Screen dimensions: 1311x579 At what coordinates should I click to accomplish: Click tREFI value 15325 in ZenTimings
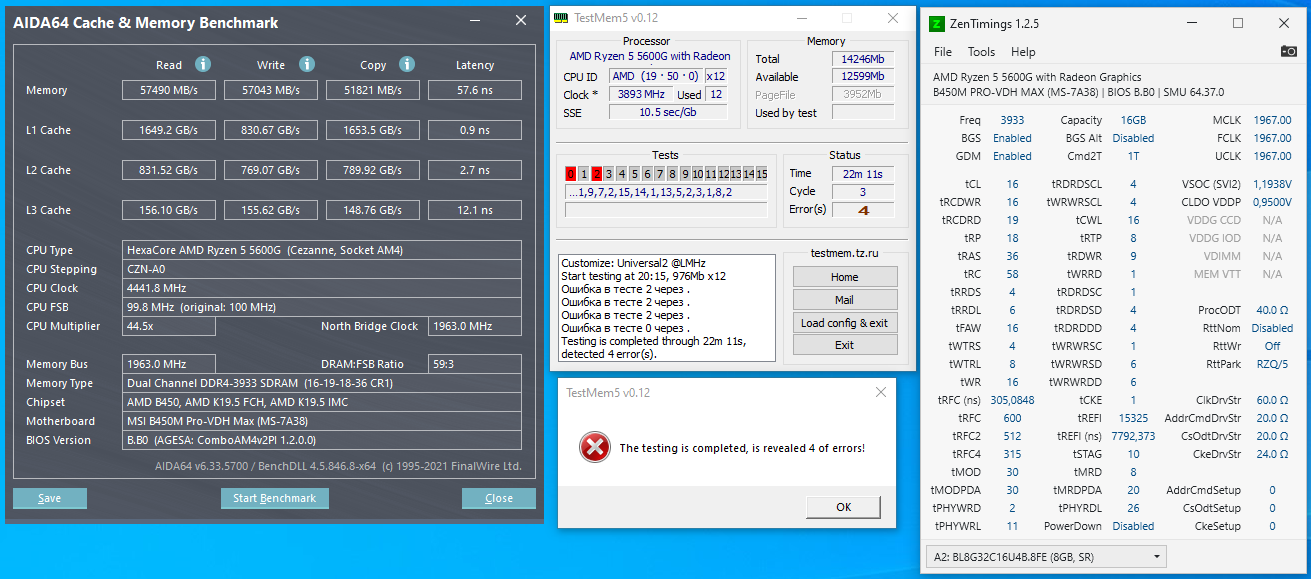[1133, 418]
